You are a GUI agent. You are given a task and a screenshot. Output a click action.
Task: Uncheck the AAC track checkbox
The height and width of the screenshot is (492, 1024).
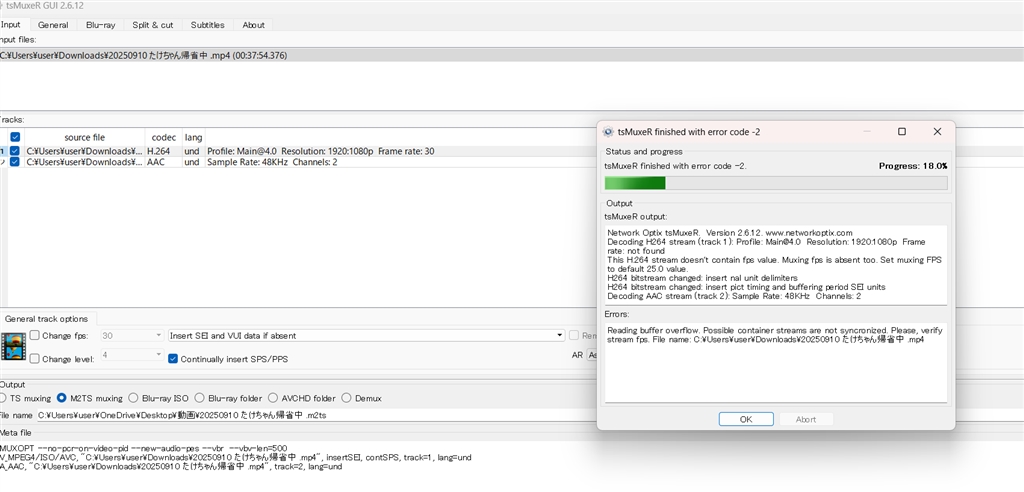coord(15,162)
